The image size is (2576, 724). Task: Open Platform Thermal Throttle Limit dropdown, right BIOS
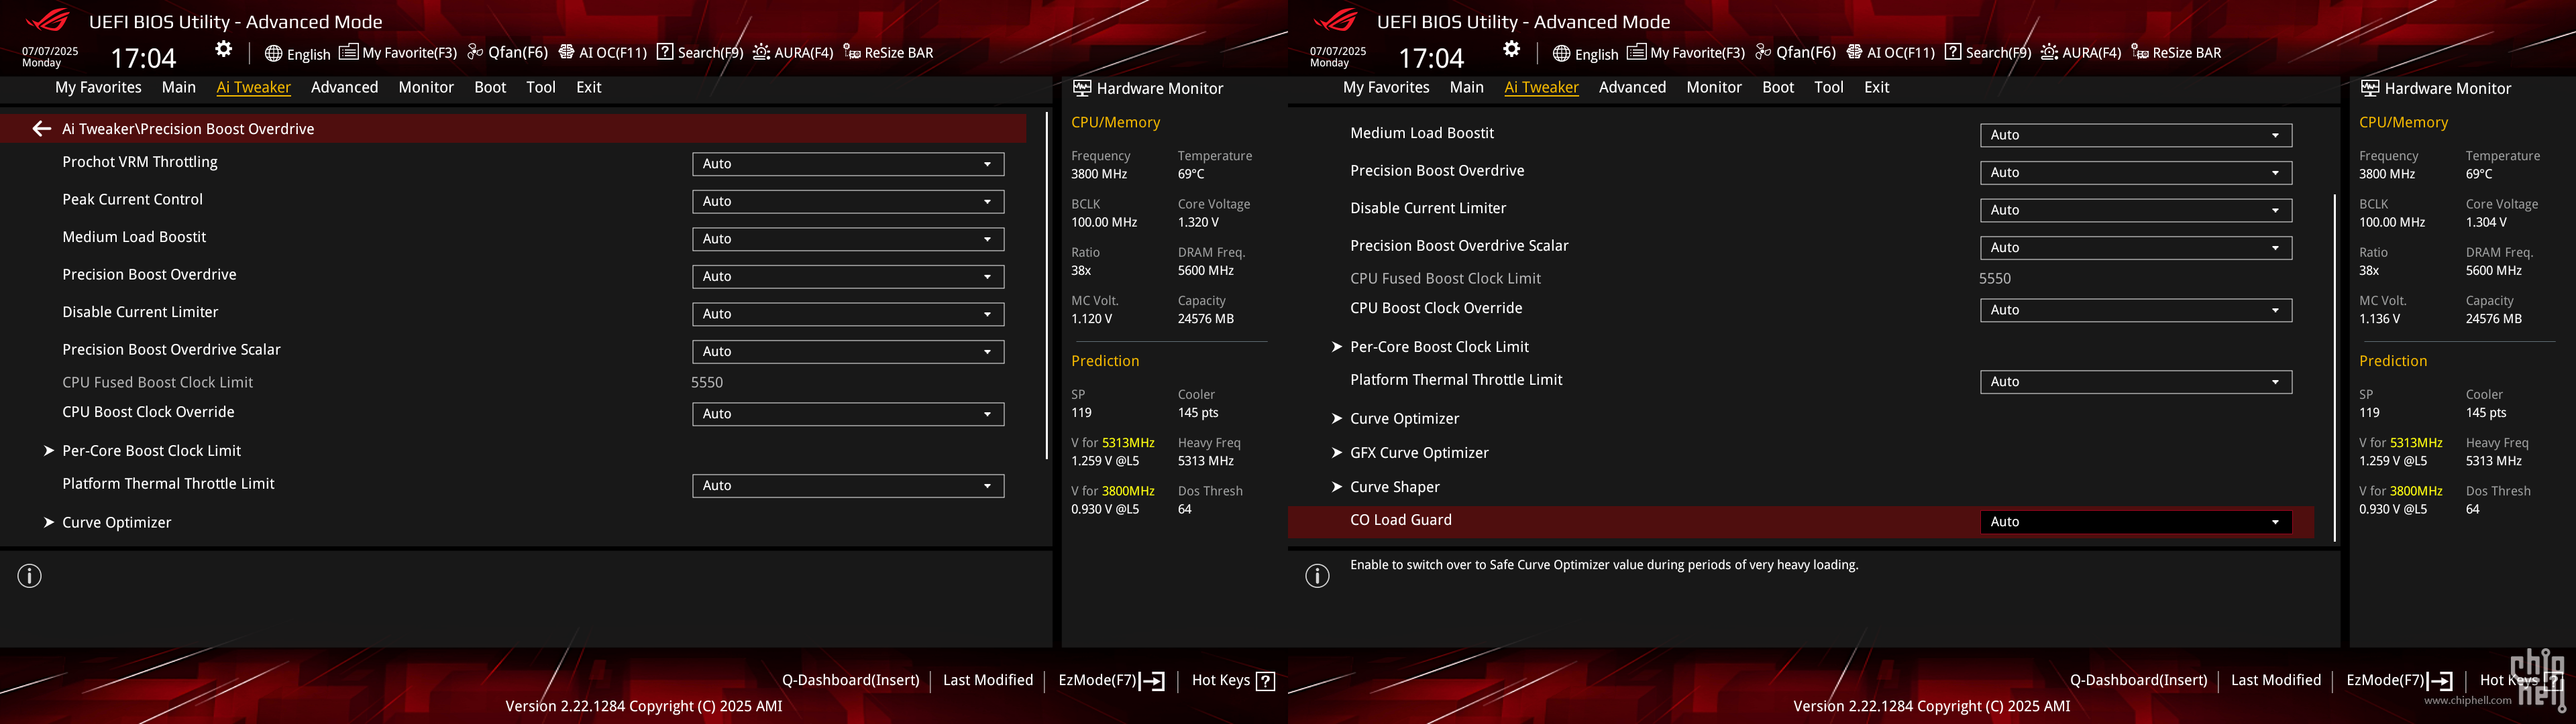tap(2136, 382)
